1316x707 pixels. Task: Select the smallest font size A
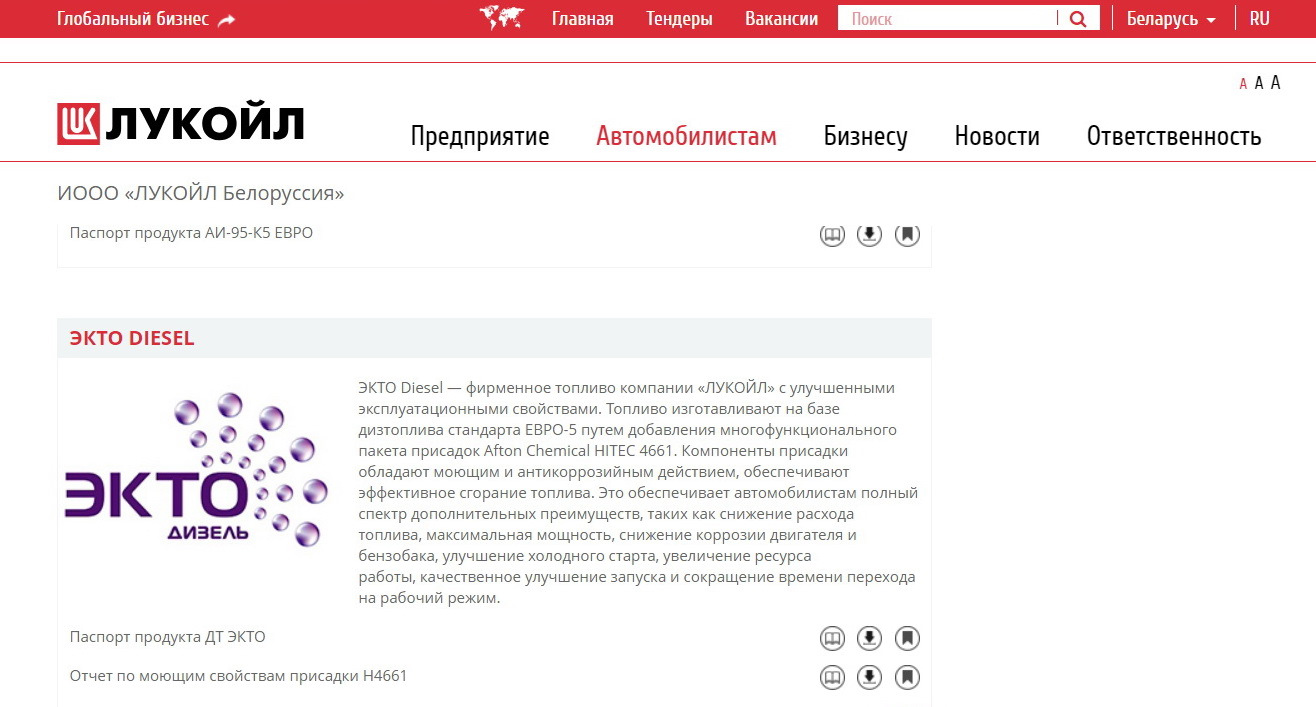(1243, 84)
